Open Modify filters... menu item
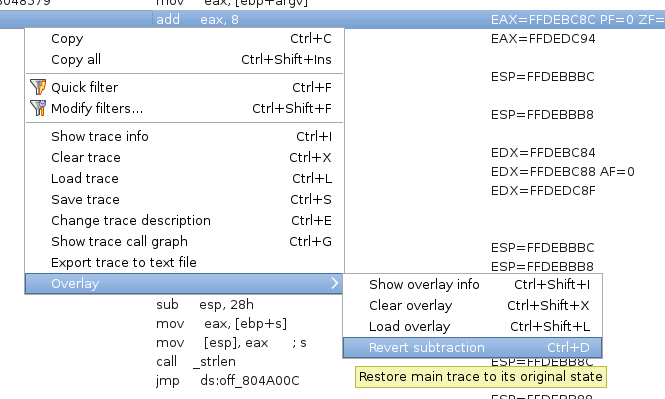 click(184, 109)
